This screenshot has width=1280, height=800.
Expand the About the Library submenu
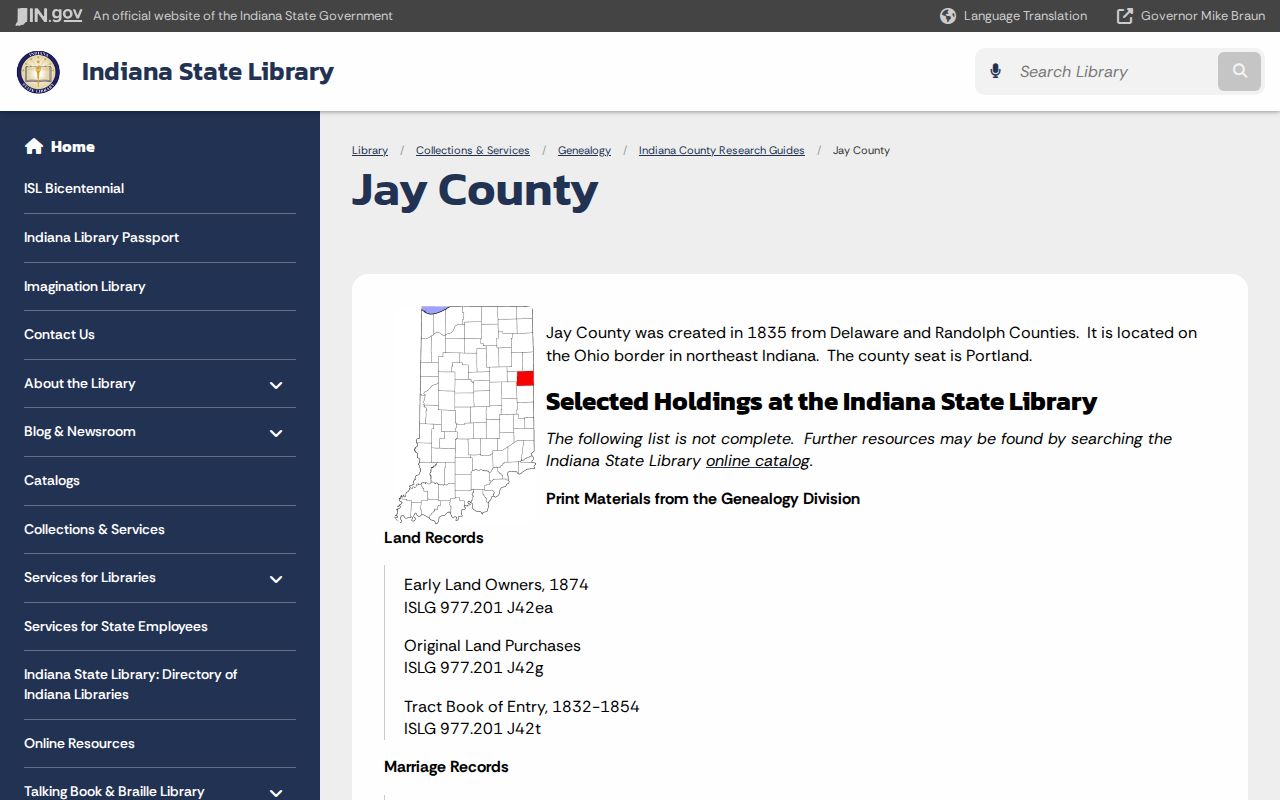coord(276,384)
